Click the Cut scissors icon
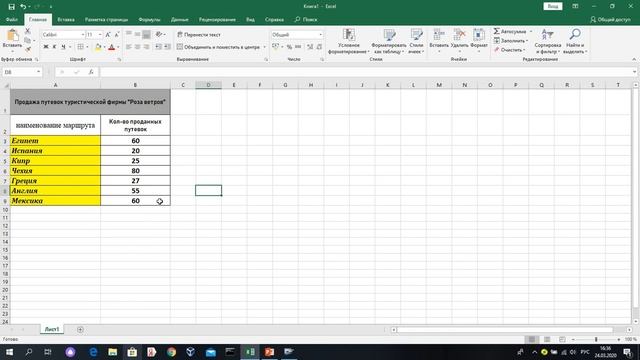Viewport: 640px width, 360px height. pyautogui.click(x=28, y=31)
